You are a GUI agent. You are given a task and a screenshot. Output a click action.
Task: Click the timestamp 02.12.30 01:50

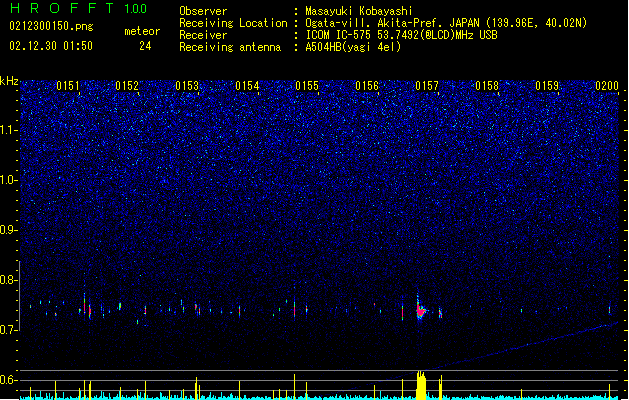[51, 46]
